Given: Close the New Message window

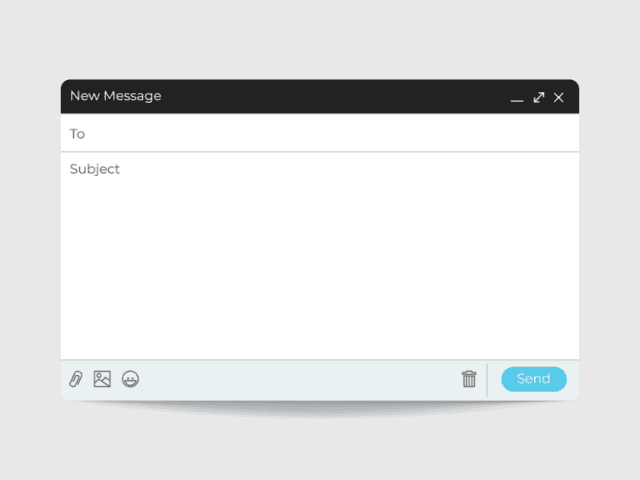Looking at the screenshot, I should (558, 98).
